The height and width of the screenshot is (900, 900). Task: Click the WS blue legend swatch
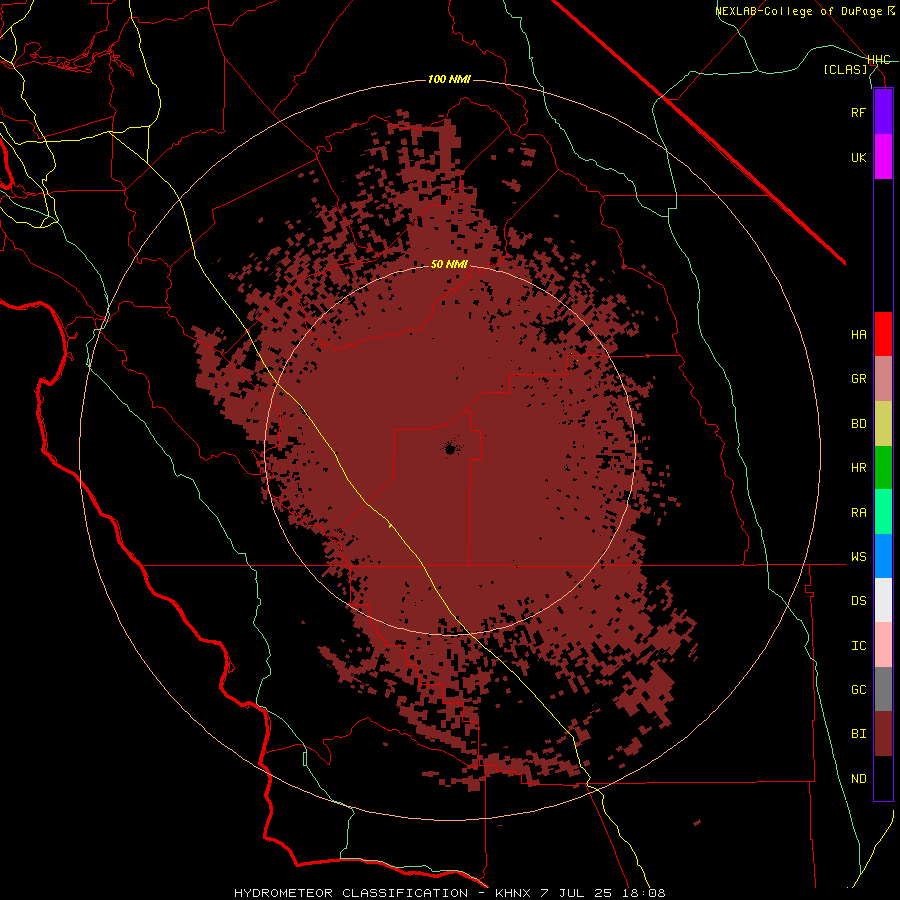point(883,556)
